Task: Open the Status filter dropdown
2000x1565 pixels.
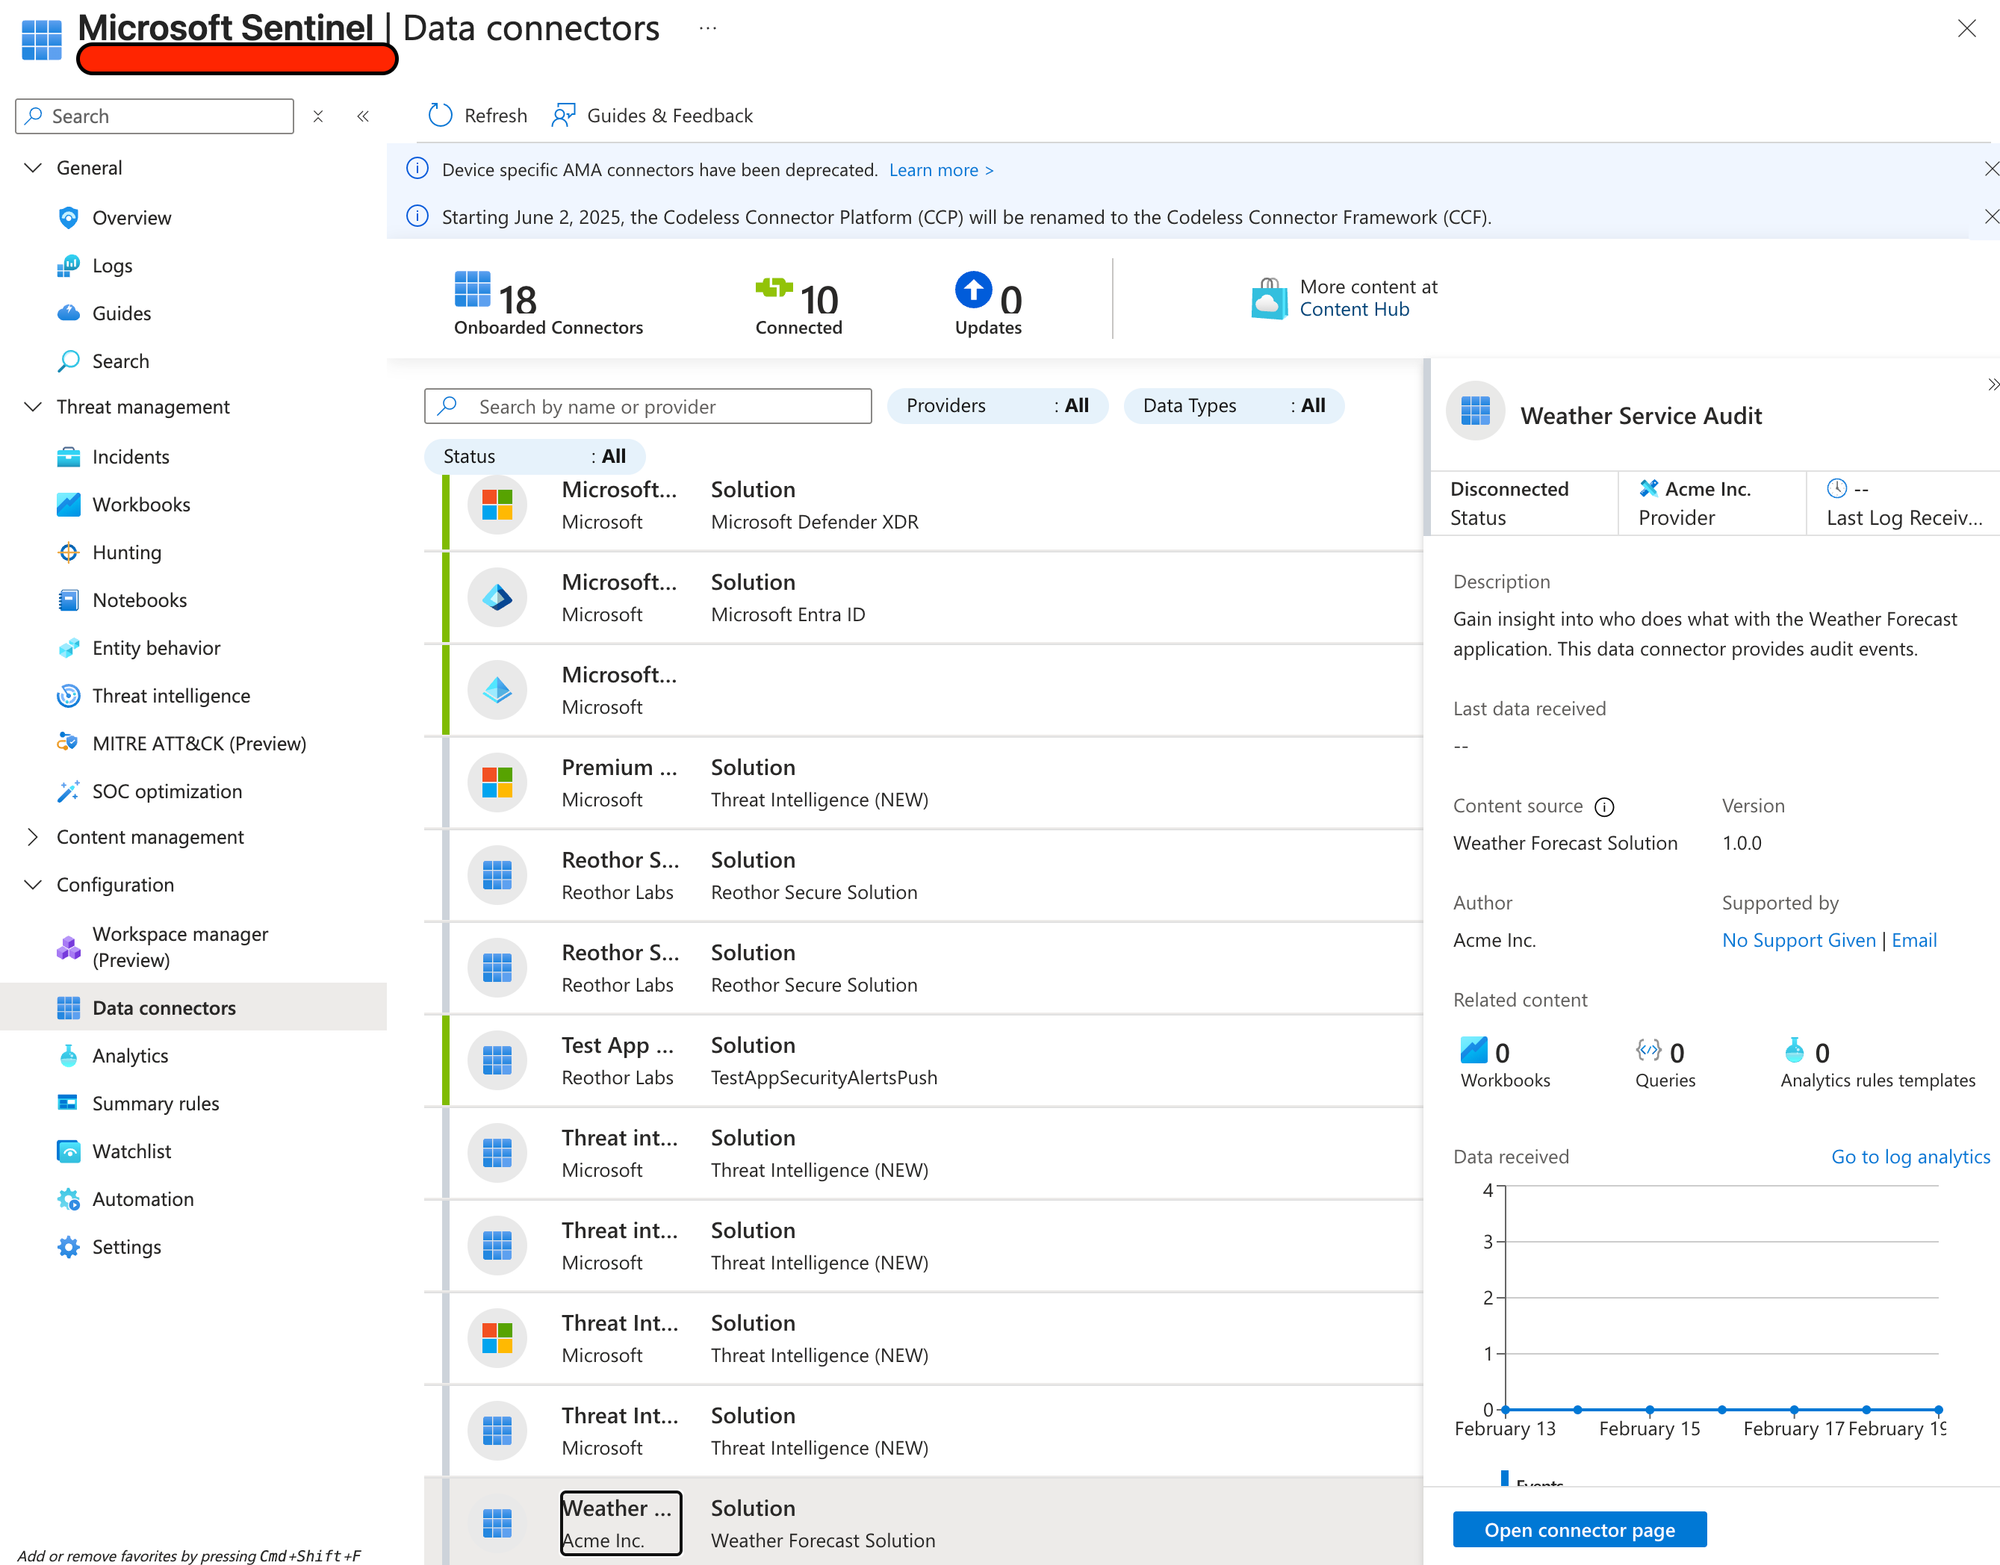Action: tap(534, 456)
